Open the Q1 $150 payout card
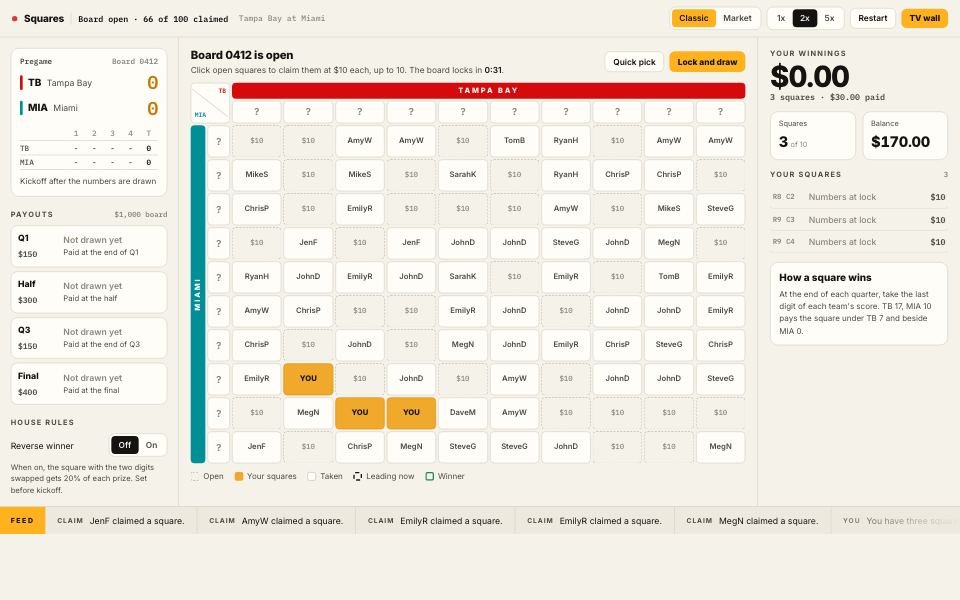960x600 pixels. click(89, 246)
